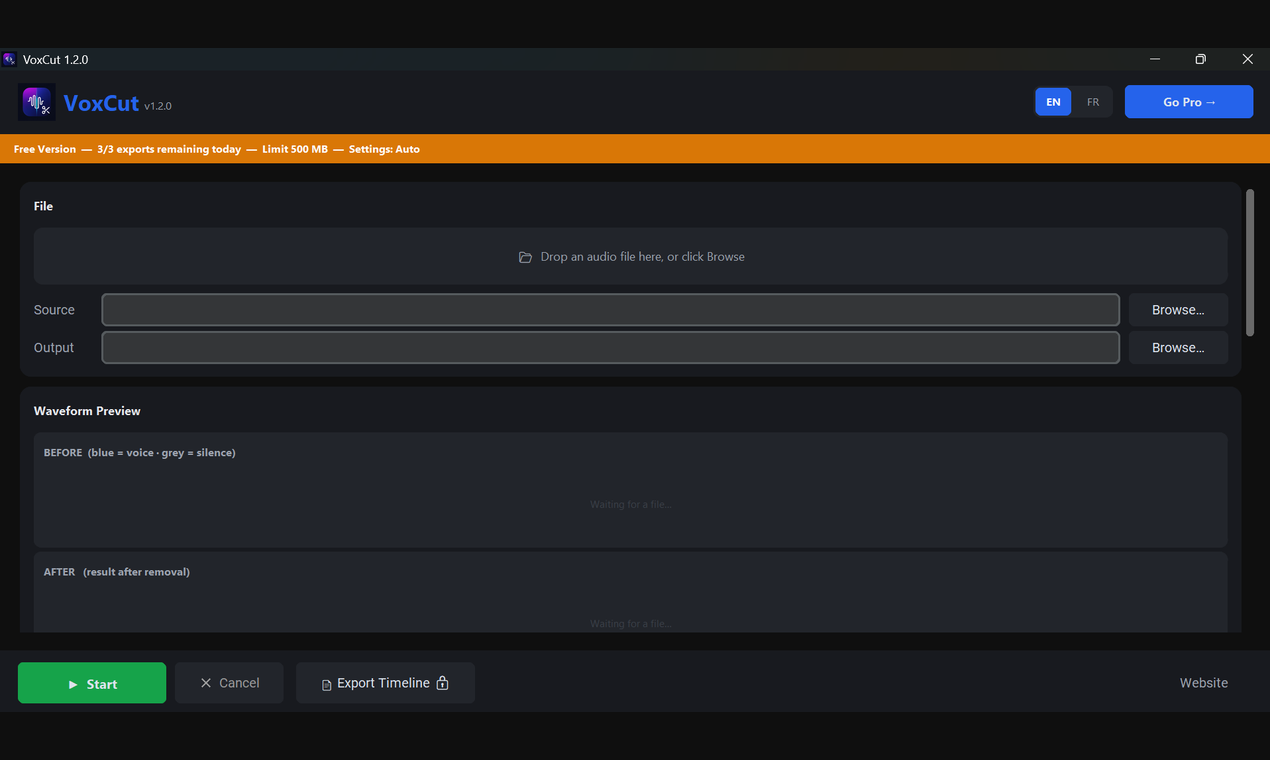
Task: Switch language to EN
Action: tap(1053, 102)
